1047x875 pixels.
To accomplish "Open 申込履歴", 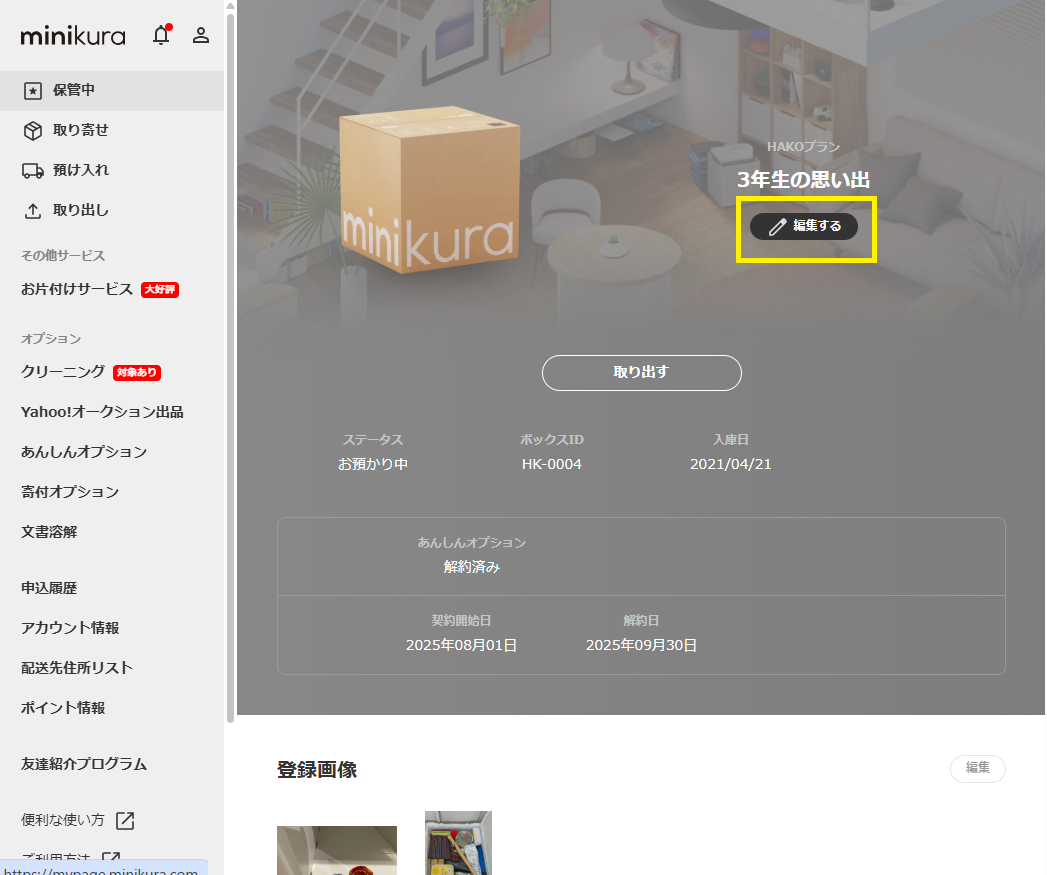I will (49, 588).
